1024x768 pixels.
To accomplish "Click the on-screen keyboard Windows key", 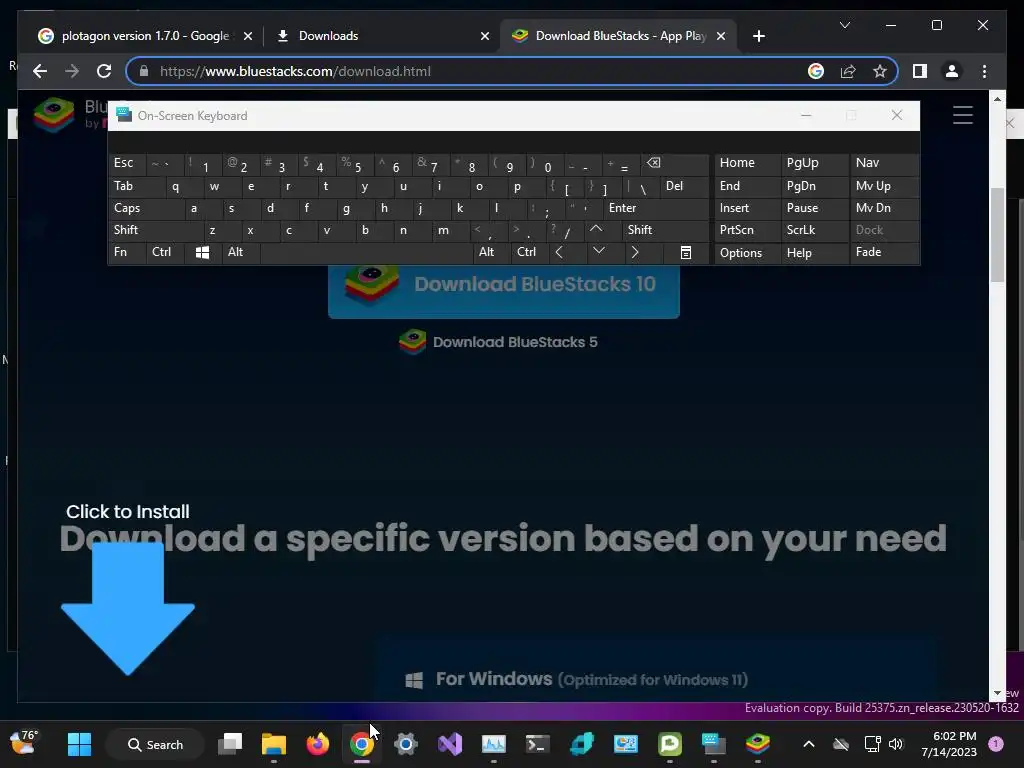I will pyautogui.click(x=202, y=252).
